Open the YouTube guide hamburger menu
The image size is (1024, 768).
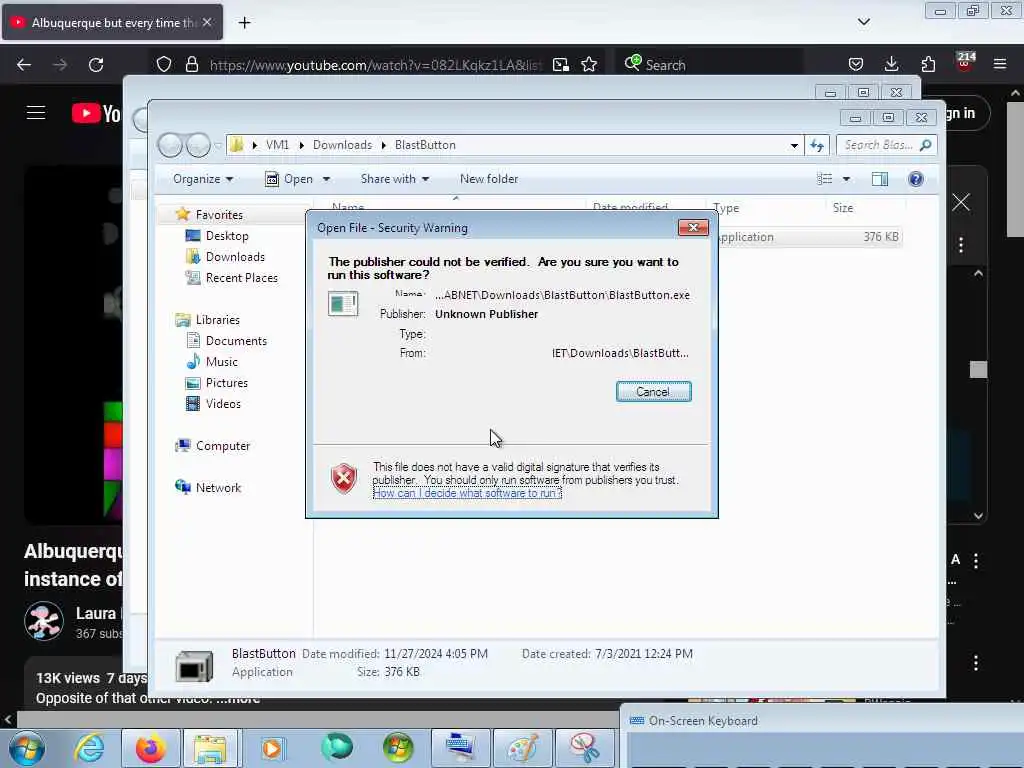coord(36,113)
